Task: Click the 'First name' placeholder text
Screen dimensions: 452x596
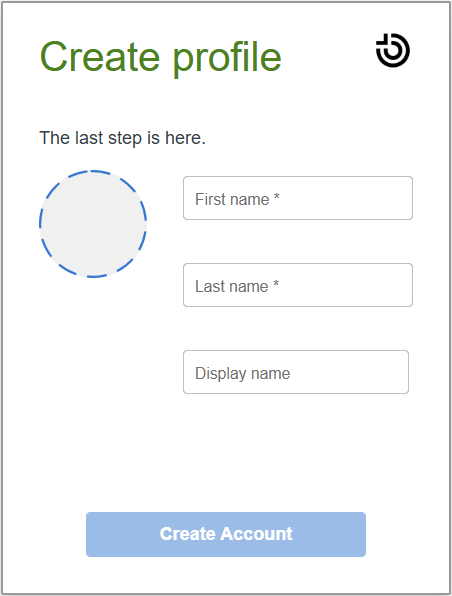Action: 232,199
